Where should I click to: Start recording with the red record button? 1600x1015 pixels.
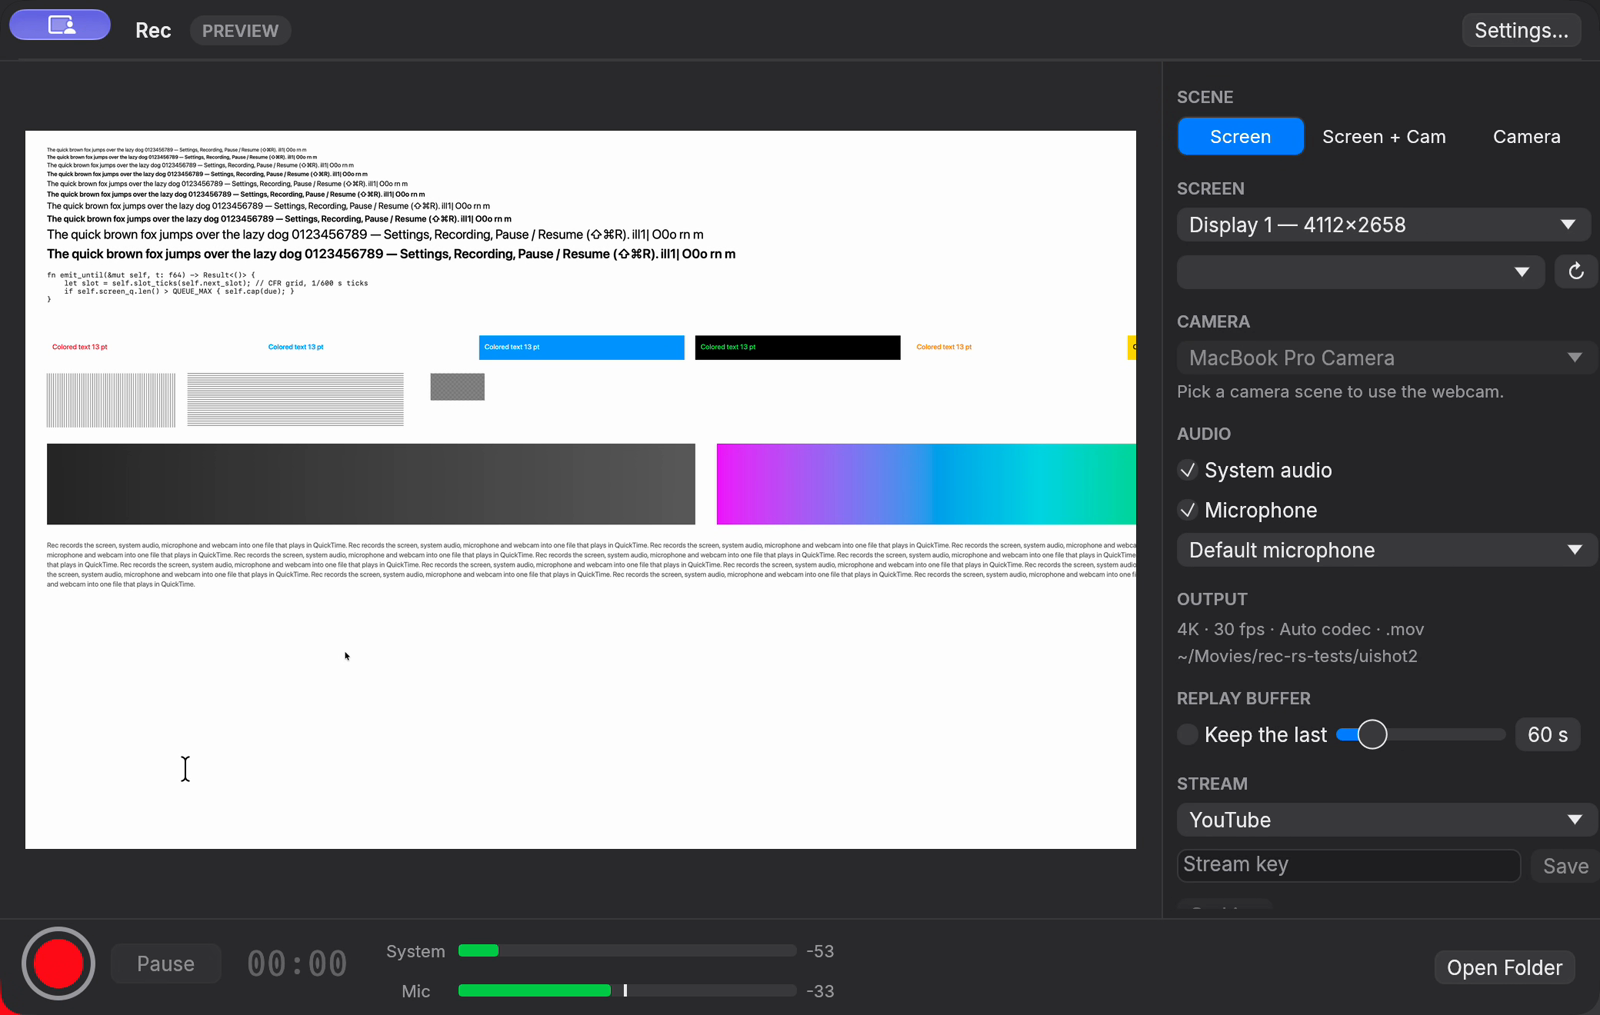58,964
